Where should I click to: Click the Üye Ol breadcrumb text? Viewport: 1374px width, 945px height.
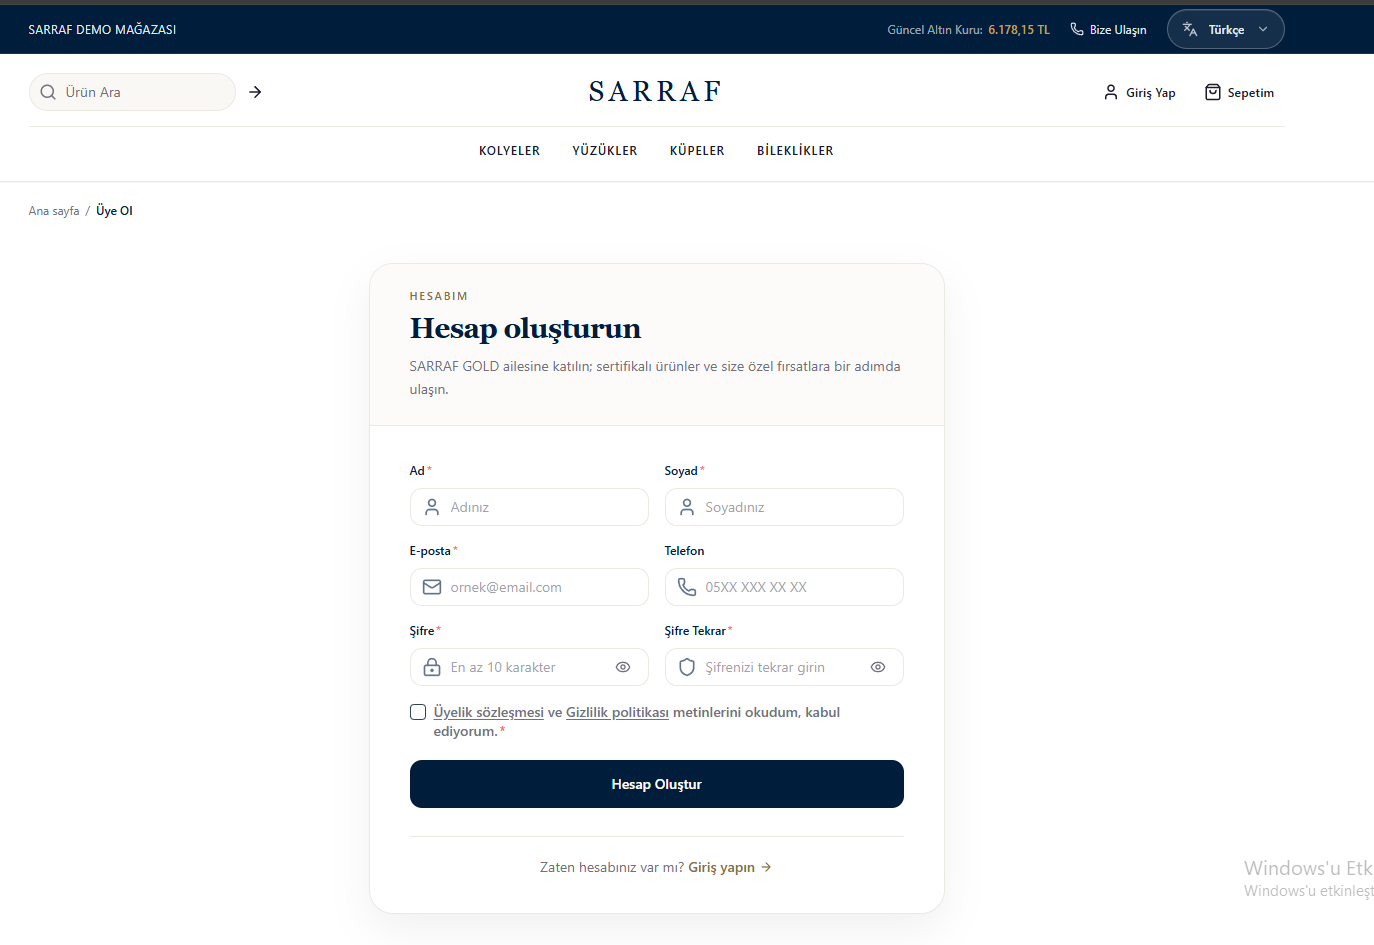114,211
